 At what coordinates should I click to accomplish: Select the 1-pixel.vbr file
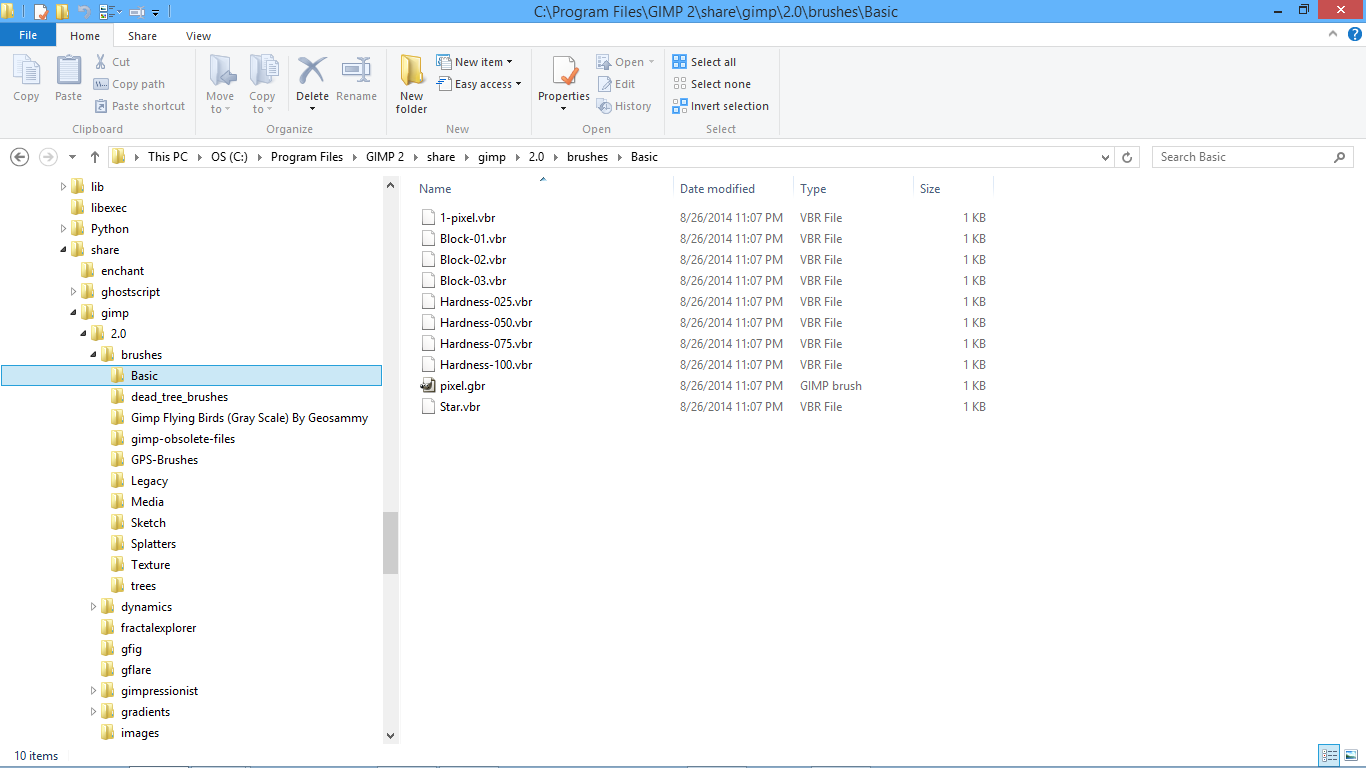(467, 218)
